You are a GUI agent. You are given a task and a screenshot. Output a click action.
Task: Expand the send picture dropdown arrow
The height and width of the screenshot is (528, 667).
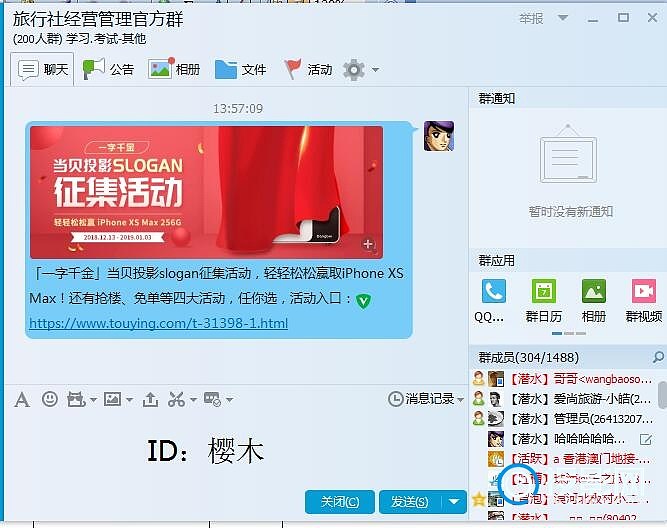129,400
